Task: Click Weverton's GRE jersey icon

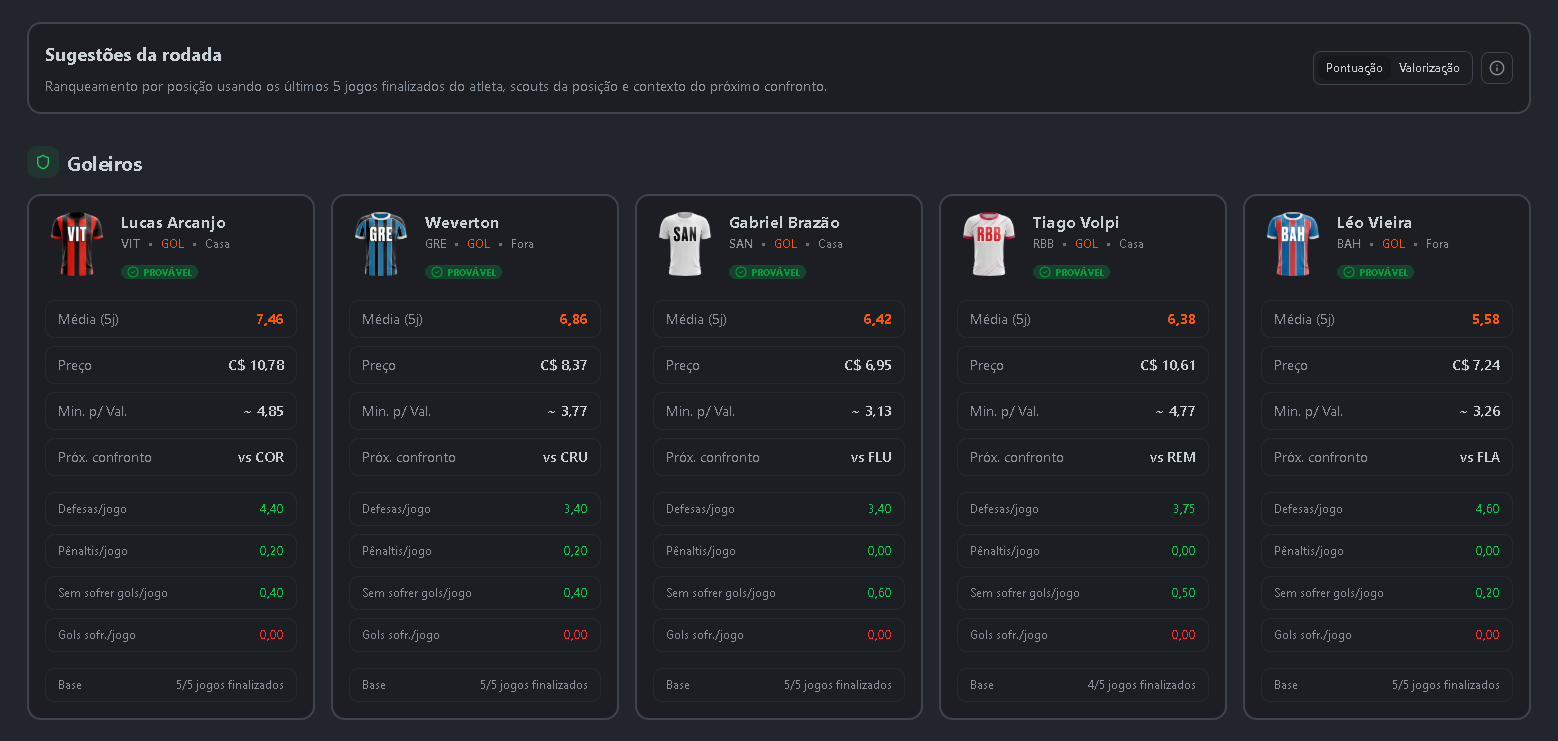Action: click(x=381, y=243)
